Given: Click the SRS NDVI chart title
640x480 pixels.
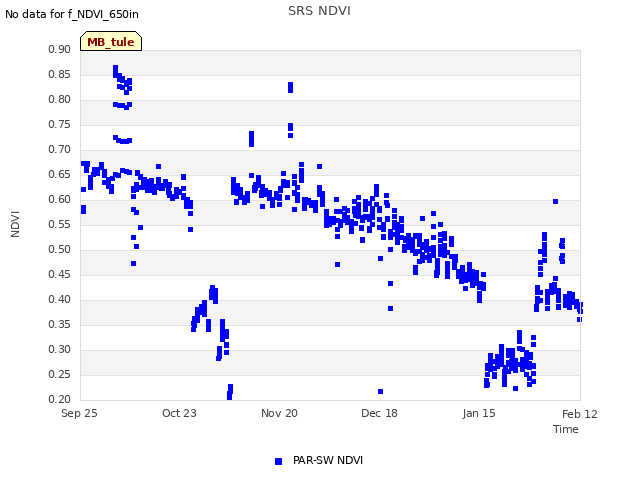Looking at the screenshot, I should coord(319,11).
